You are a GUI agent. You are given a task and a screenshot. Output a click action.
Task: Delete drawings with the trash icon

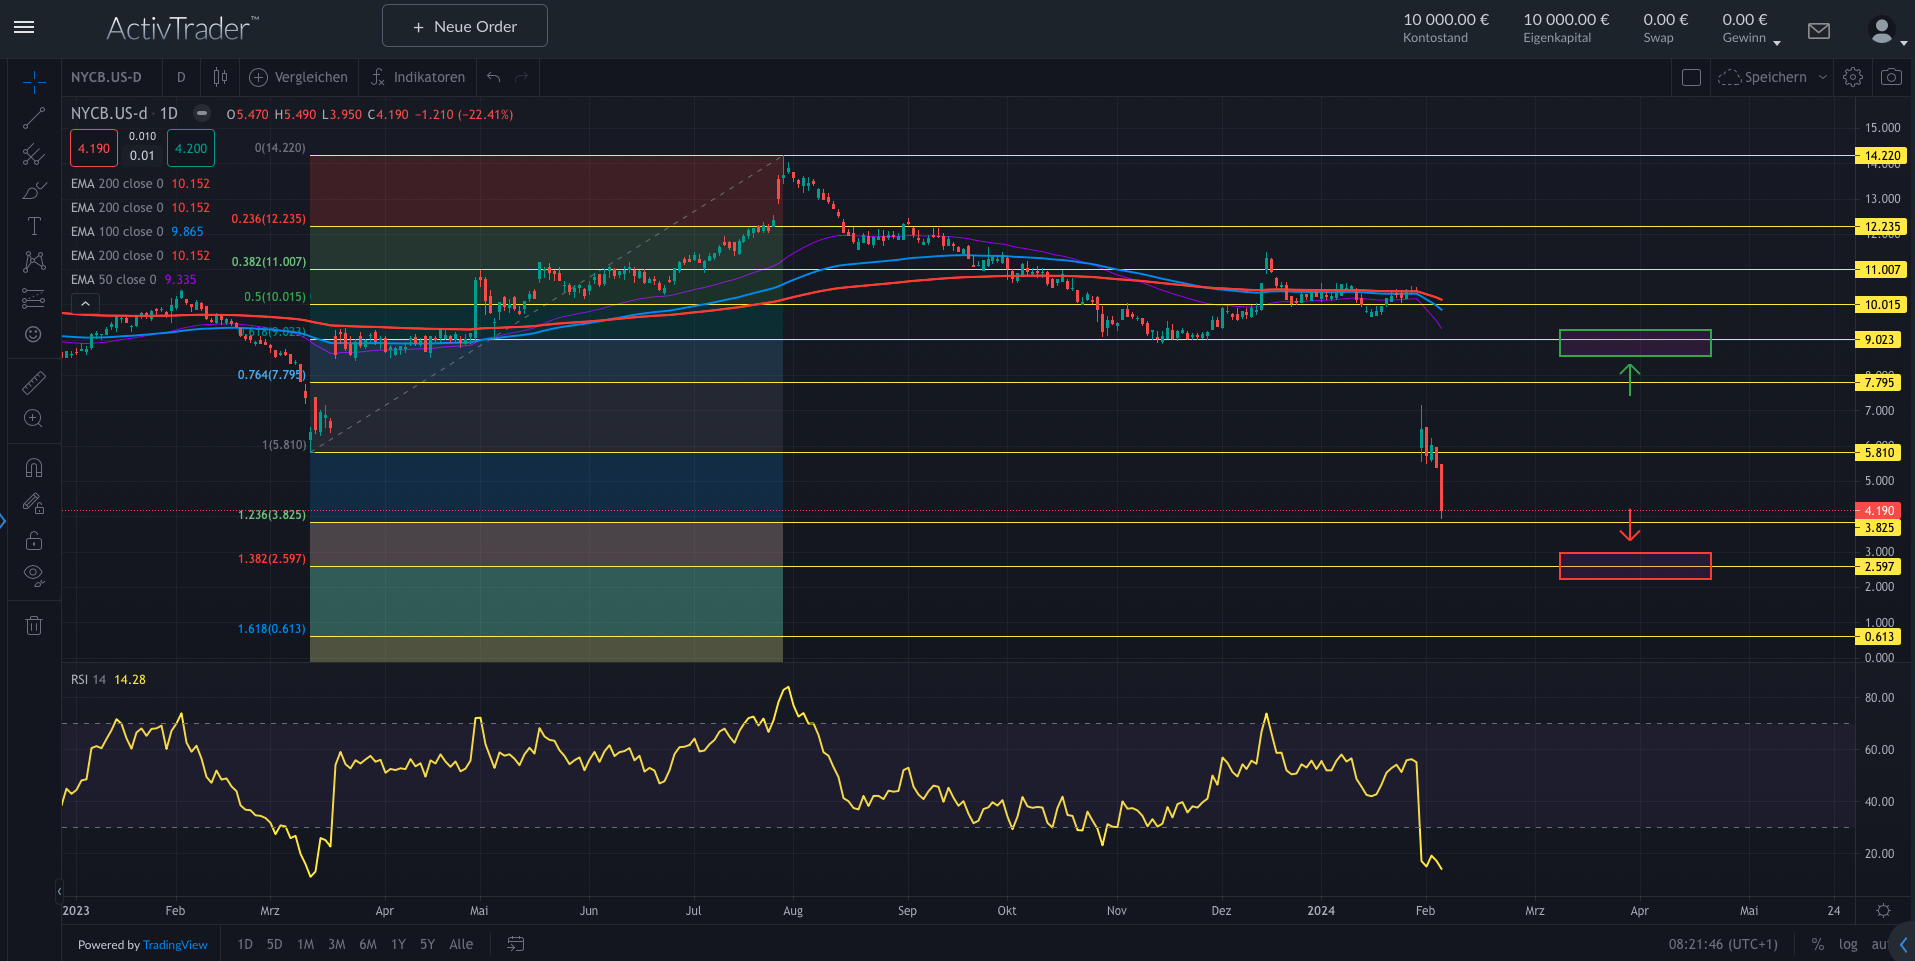[34, 626]
